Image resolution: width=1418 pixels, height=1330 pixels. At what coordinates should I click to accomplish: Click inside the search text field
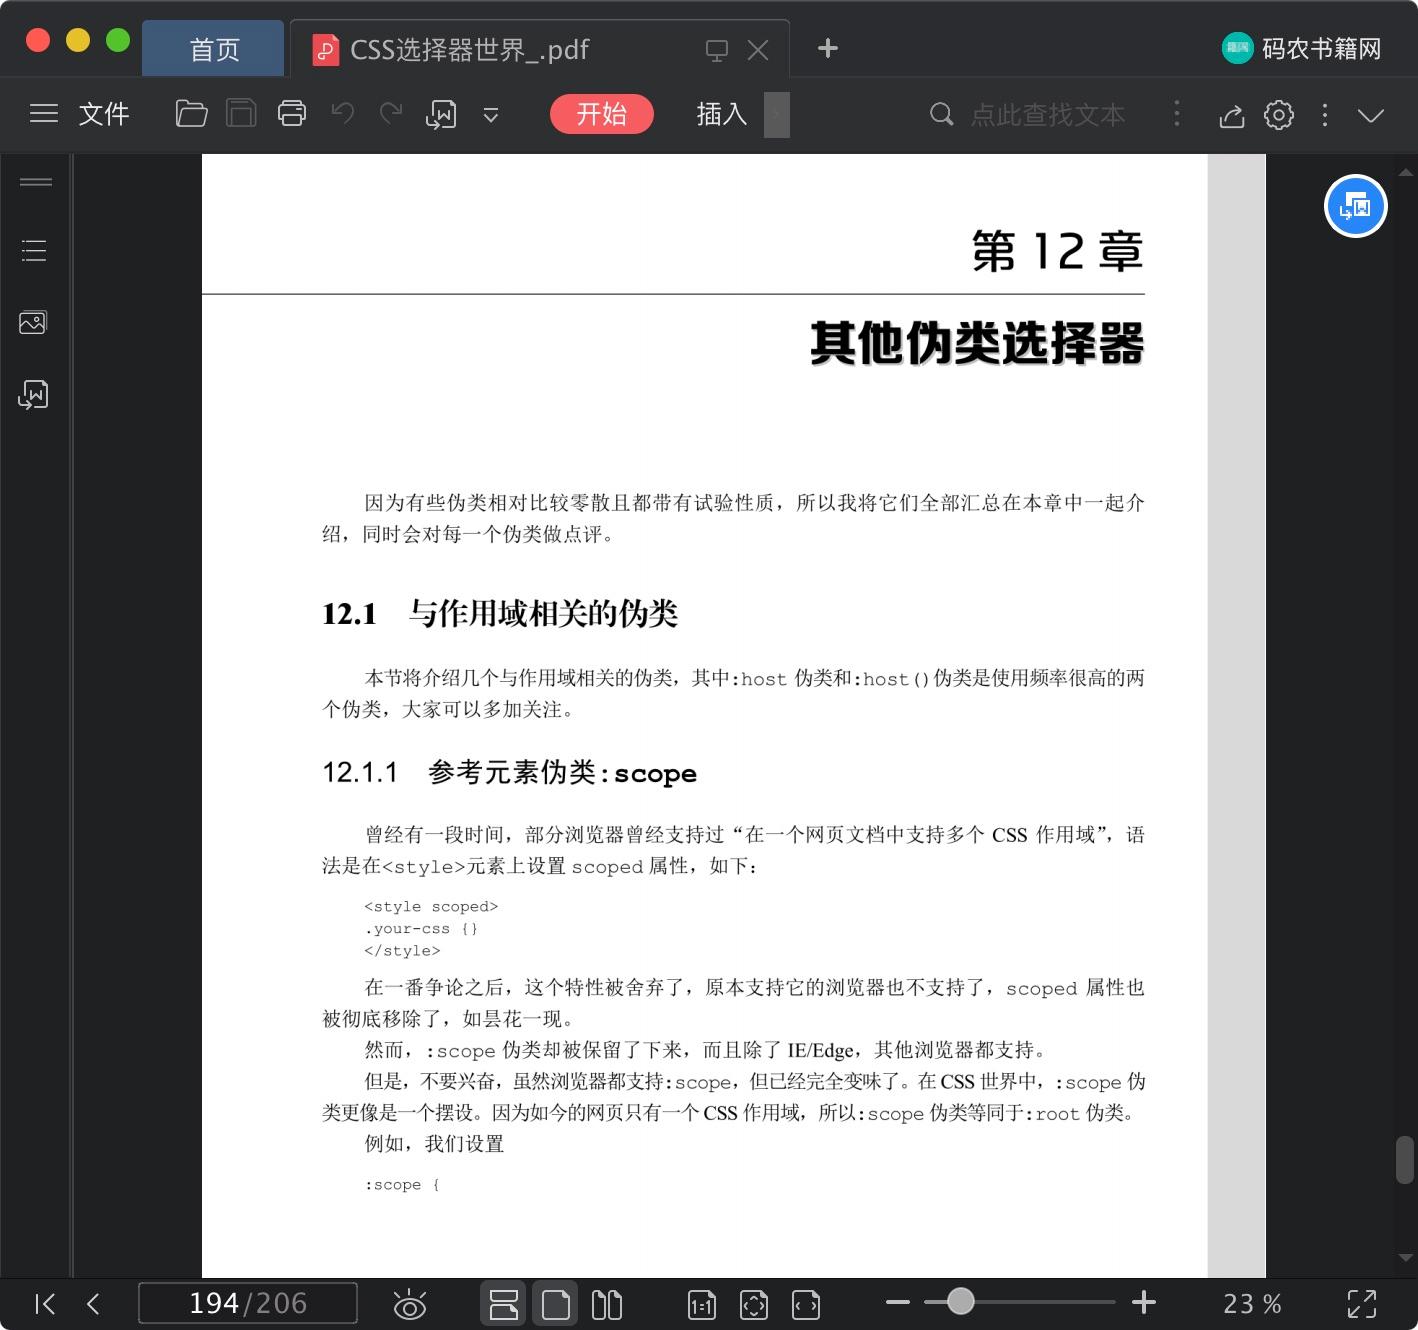pyautogui.click(x=1047, y=115)
